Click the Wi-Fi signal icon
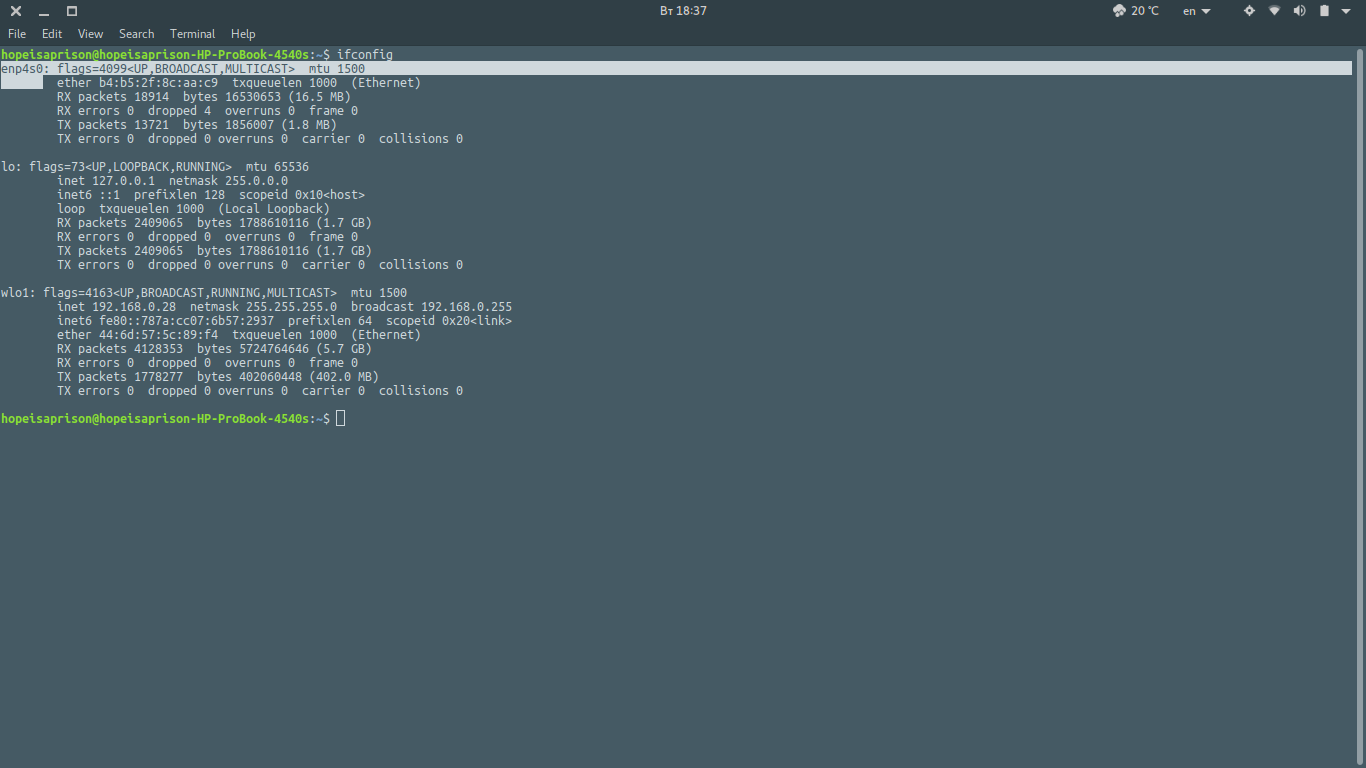Viewport: 1366px width, 768px height. 1275,11
